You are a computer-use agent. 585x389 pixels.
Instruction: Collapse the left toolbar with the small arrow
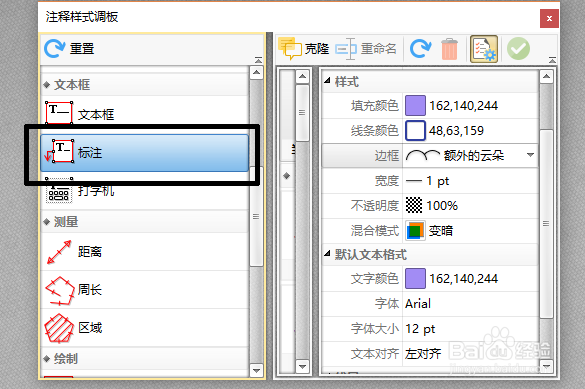coord(258,60)
